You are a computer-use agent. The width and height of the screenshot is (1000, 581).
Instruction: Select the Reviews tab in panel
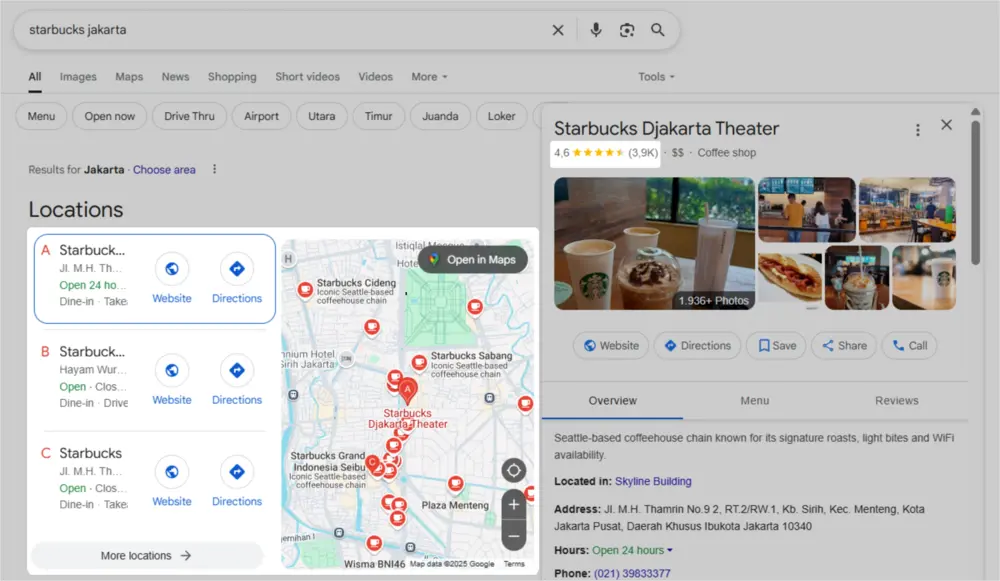[897, 401]
